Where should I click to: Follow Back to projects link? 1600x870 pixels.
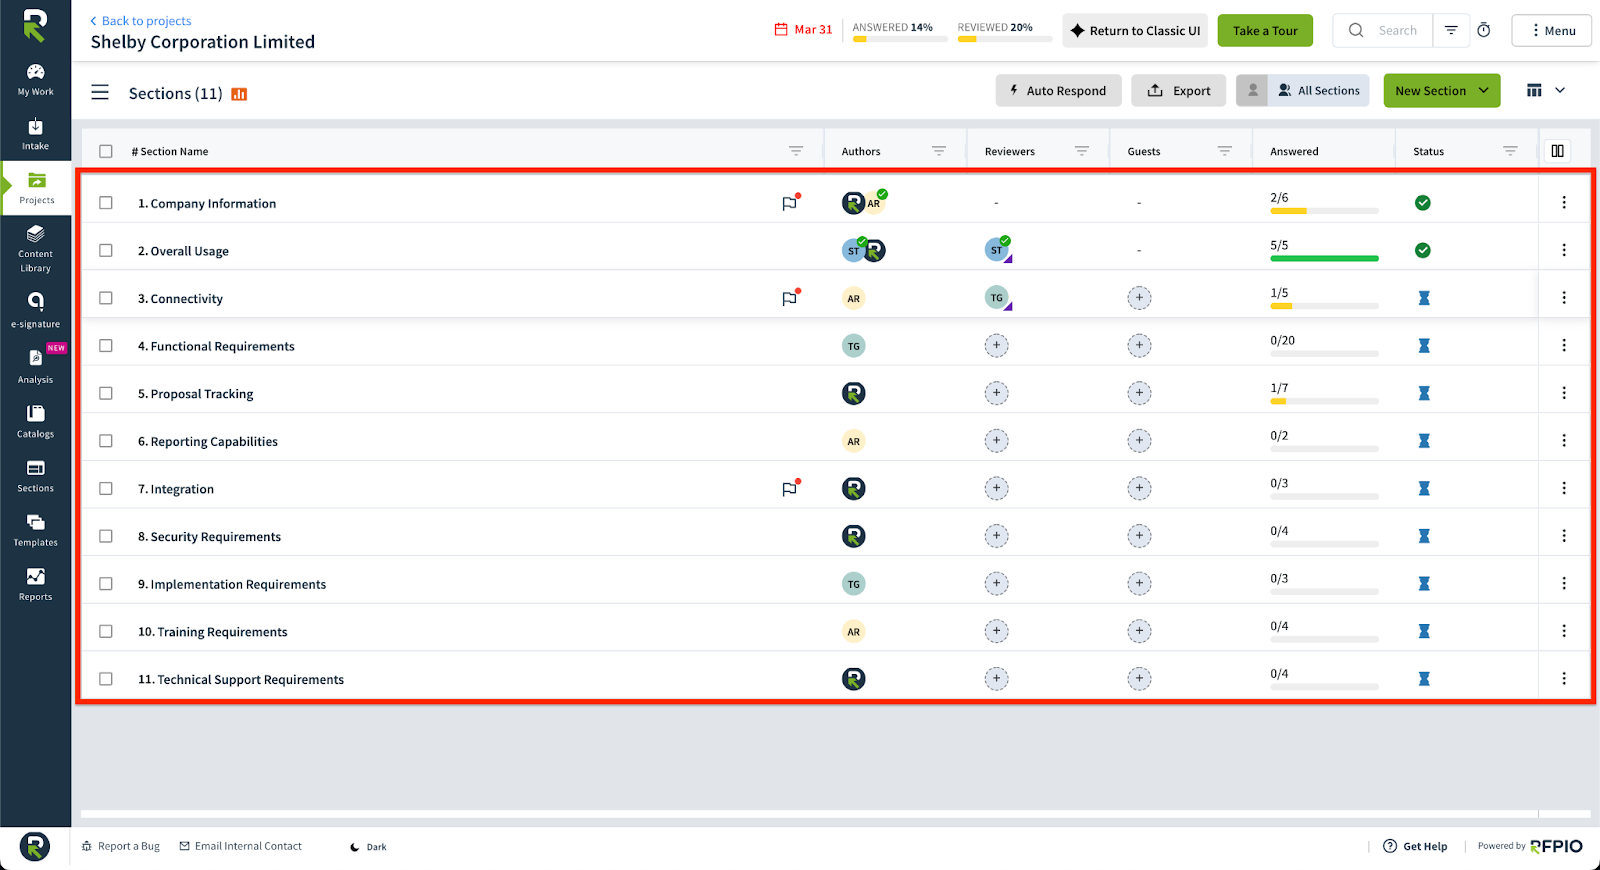click(141, 21)
